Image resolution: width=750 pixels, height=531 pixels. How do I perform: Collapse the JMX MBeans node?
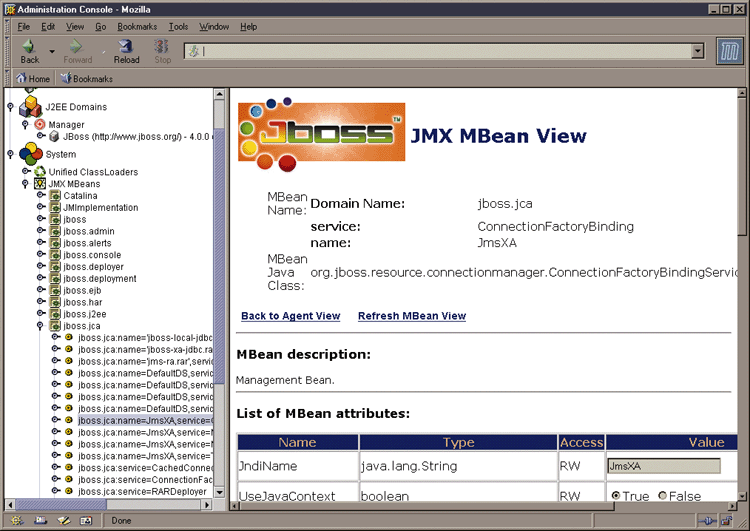point(25,184)
